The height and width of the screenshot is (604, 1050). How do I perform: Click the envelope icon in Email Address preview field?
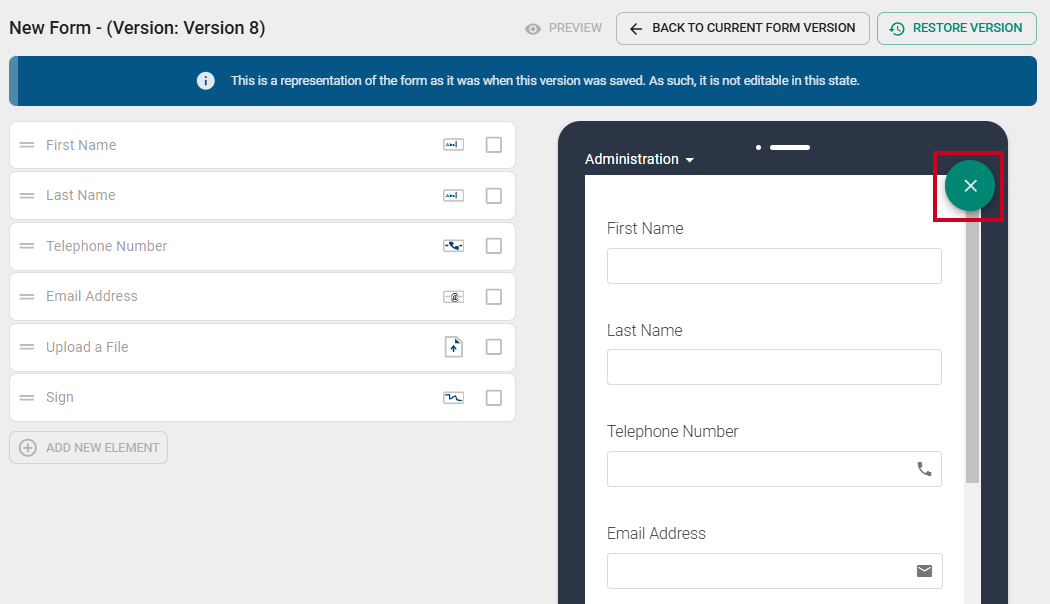[x=924, y=571]
